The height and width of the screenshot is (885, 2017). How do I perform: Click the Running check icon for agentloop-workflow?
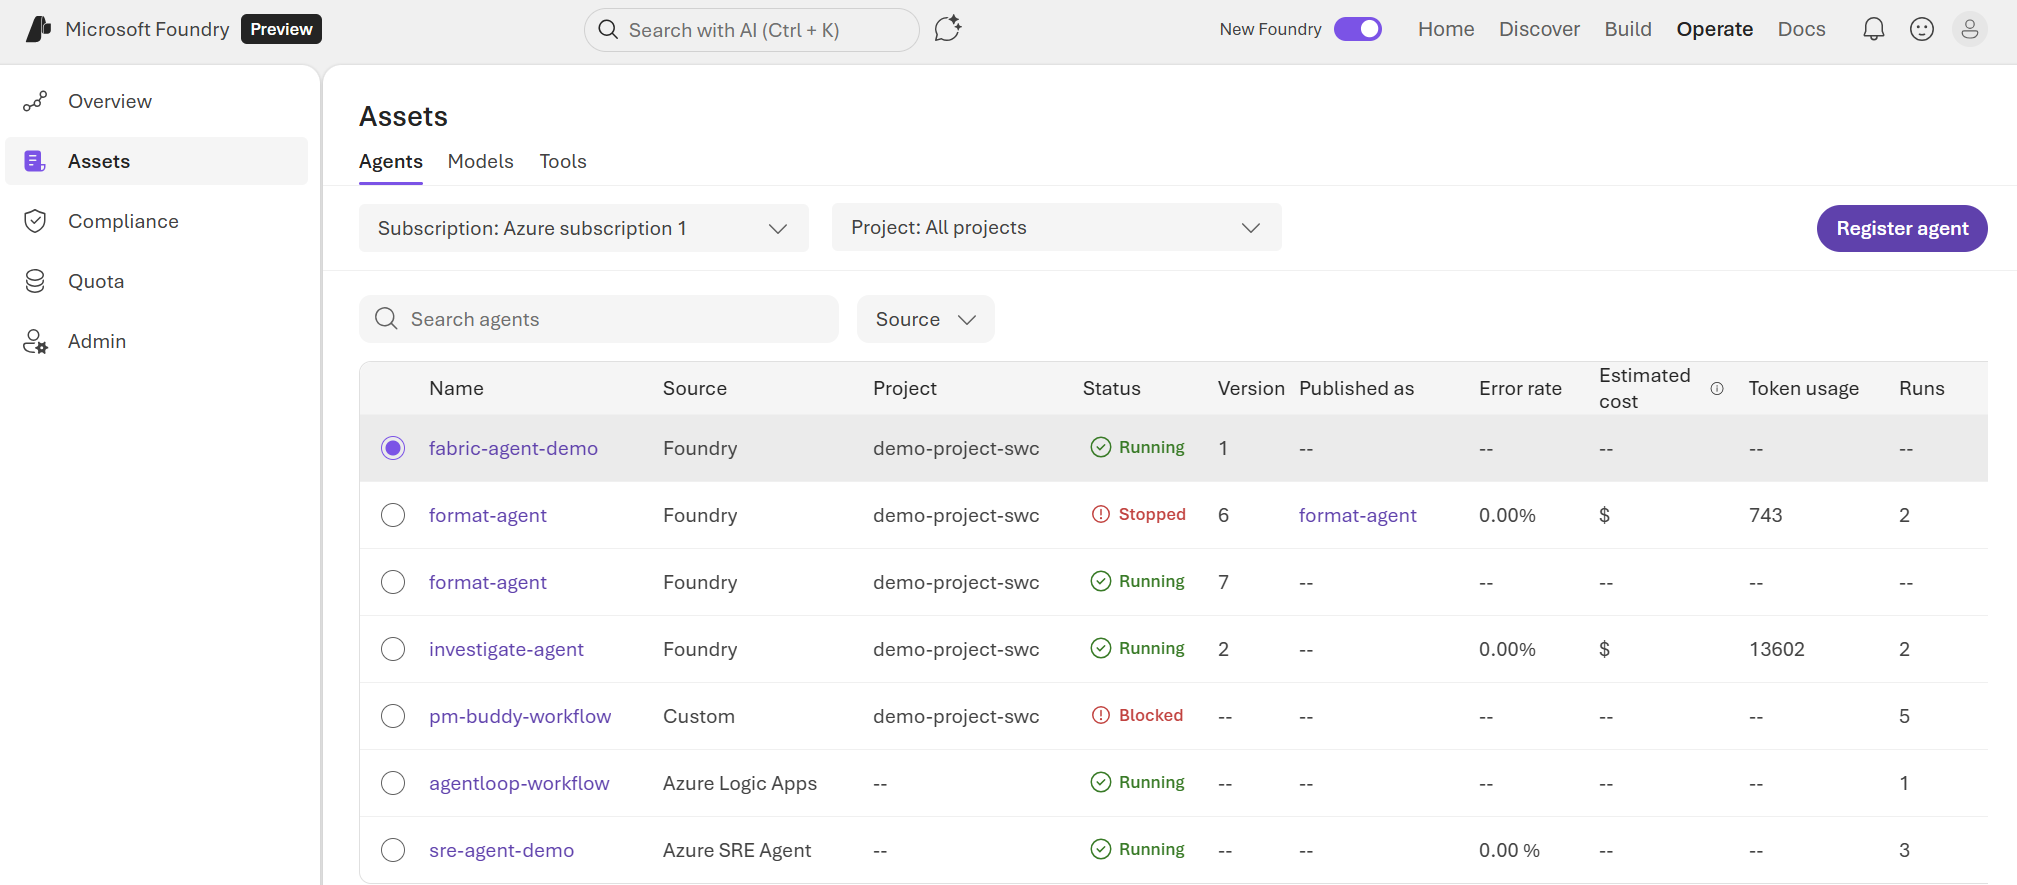click(x=1101, y=782)
